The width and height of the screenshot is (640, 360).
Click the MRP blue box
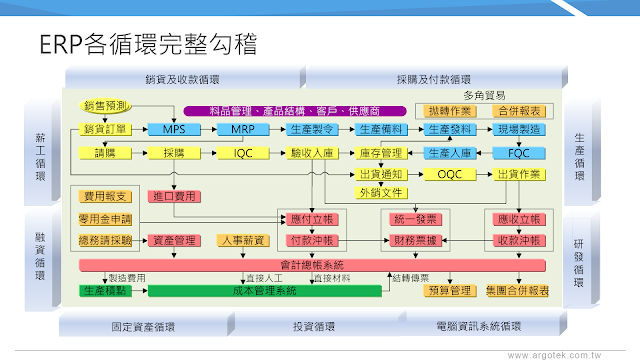point(243,129)
